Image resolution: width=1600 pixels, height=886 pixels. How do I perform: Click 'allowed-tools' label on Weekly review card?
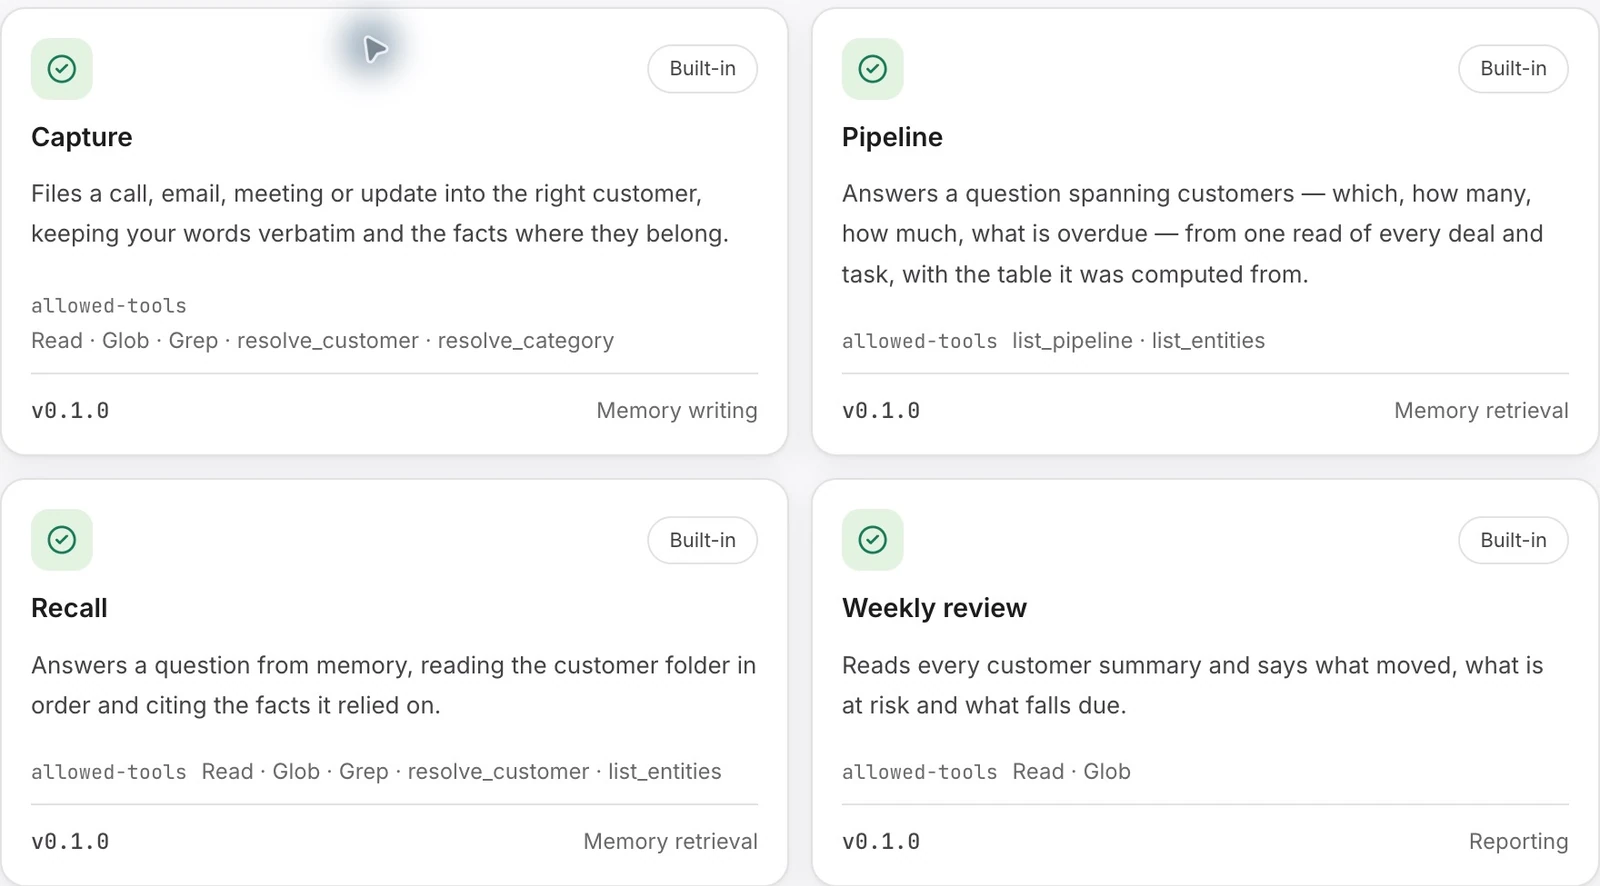click(919, 772)
